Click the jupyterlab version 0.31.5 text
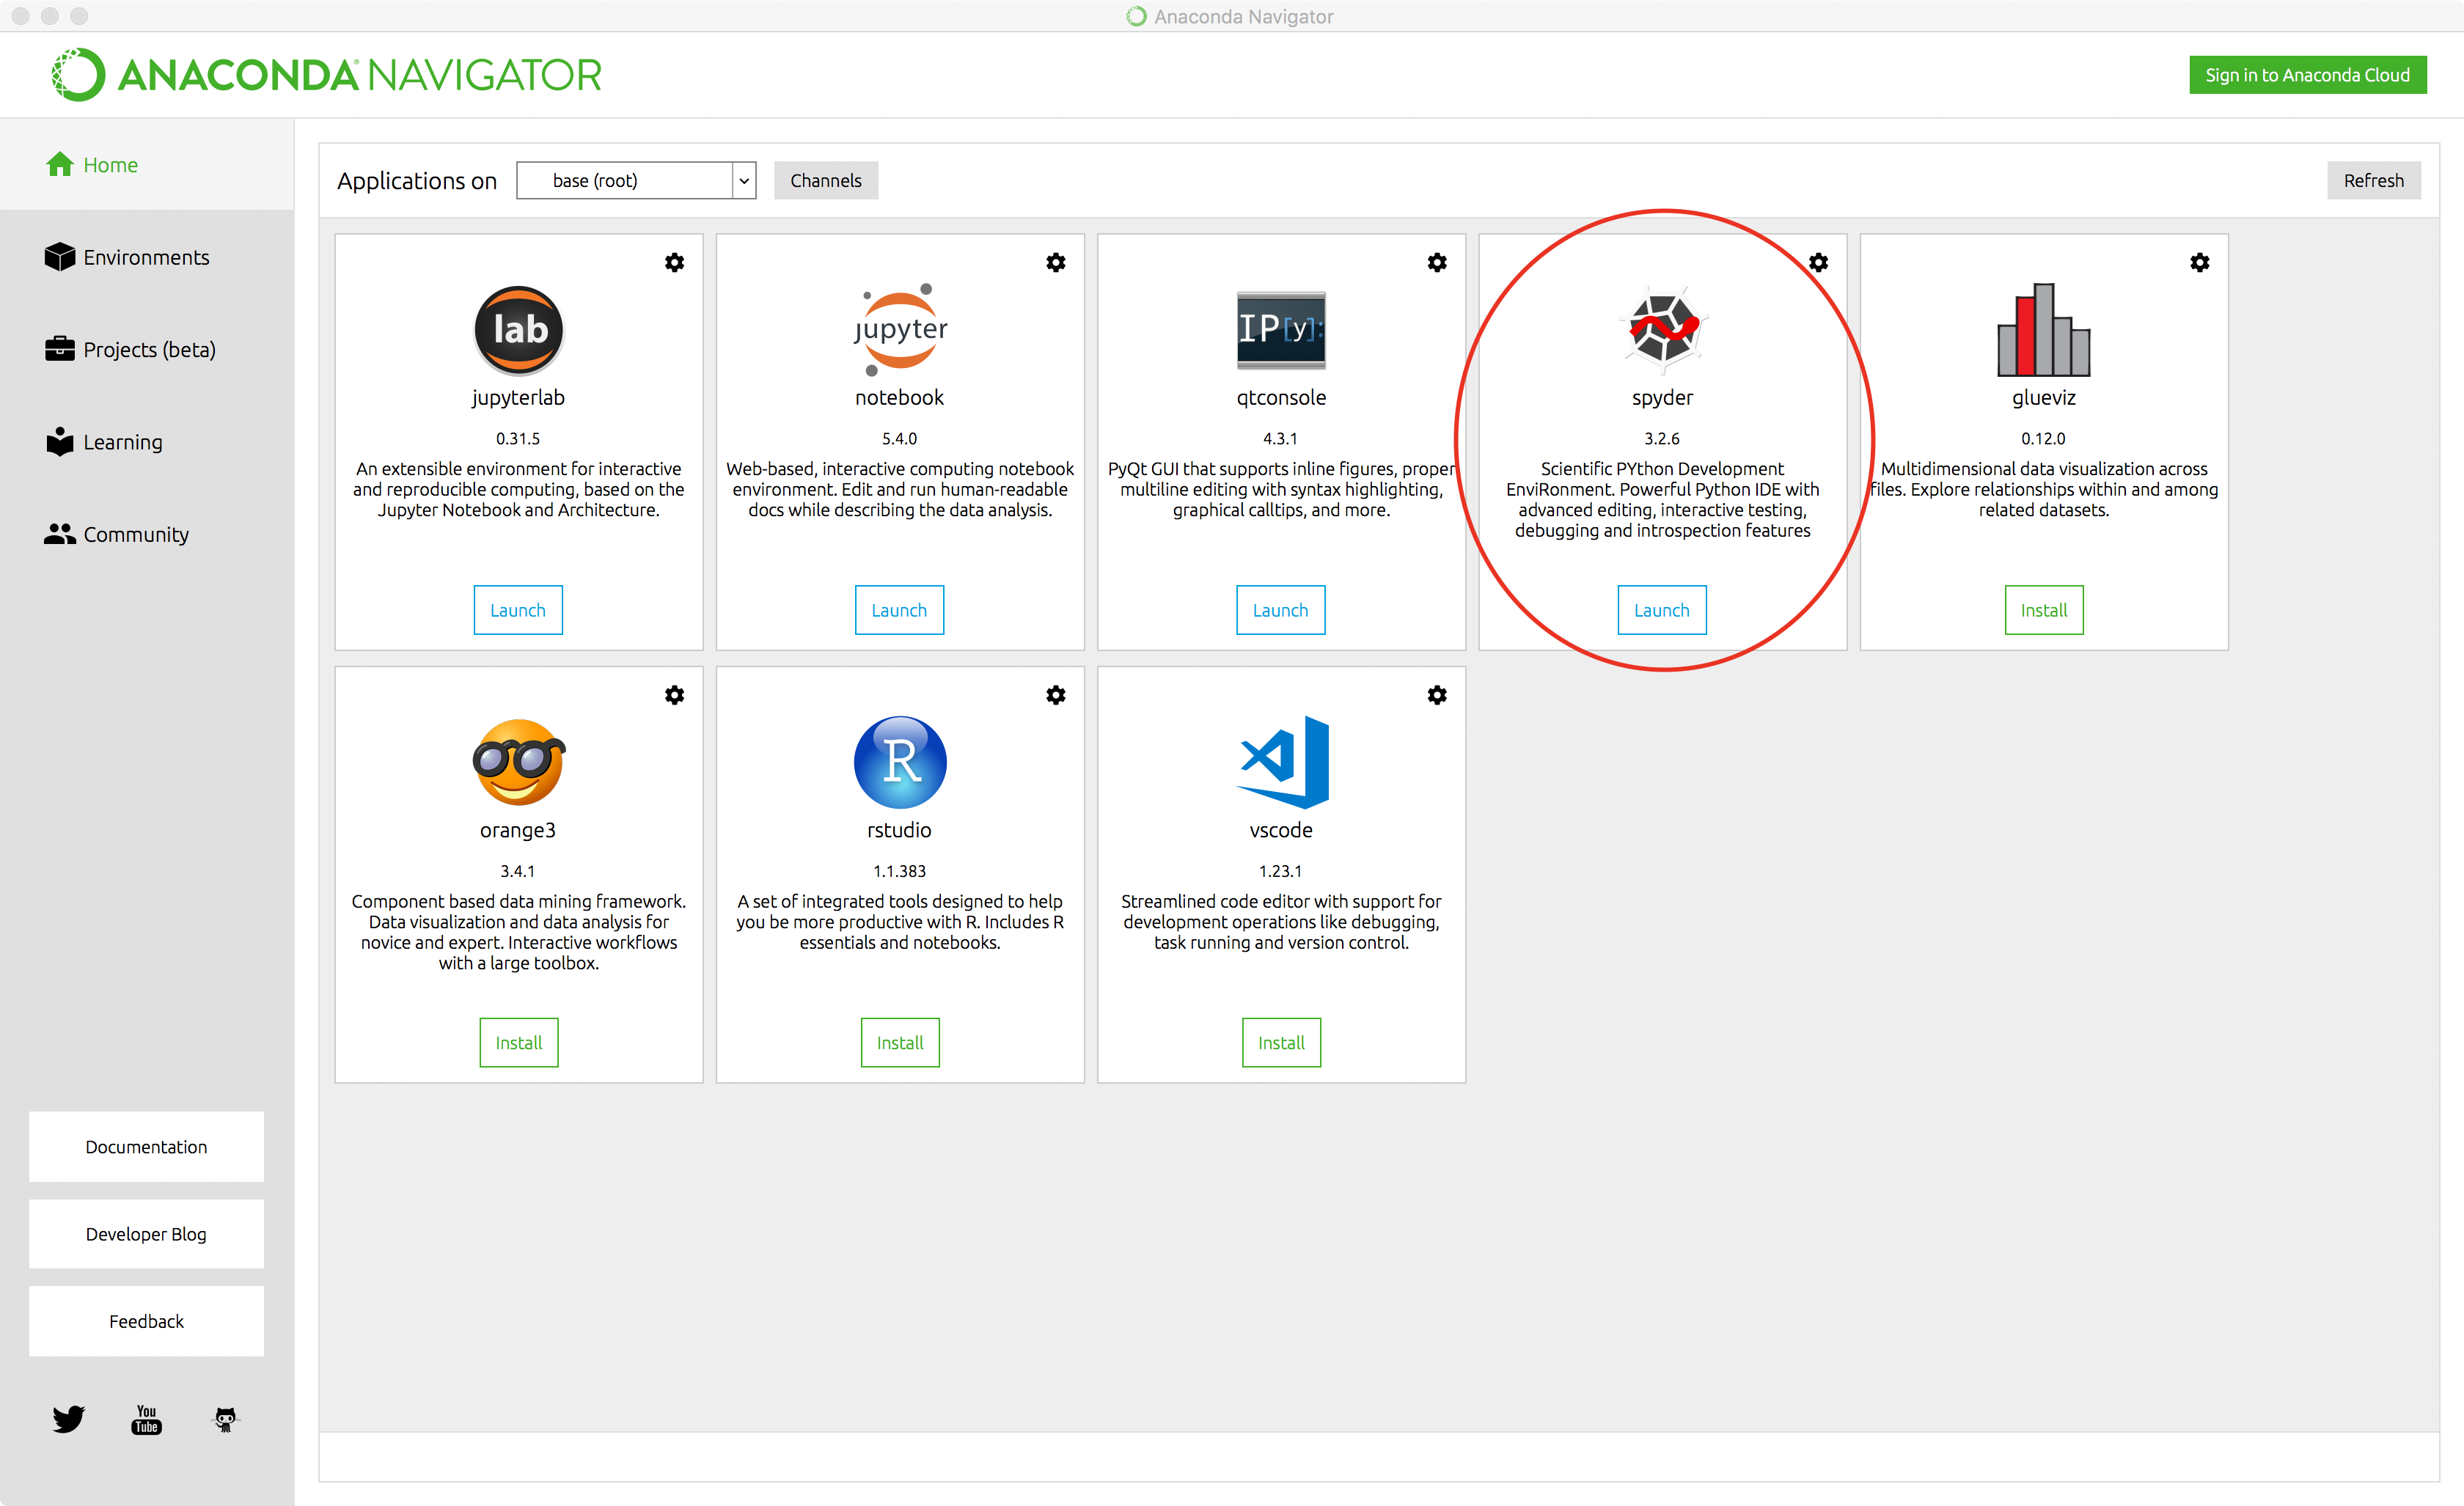This screenshot has height=1506, width=2464. point(518,439)
